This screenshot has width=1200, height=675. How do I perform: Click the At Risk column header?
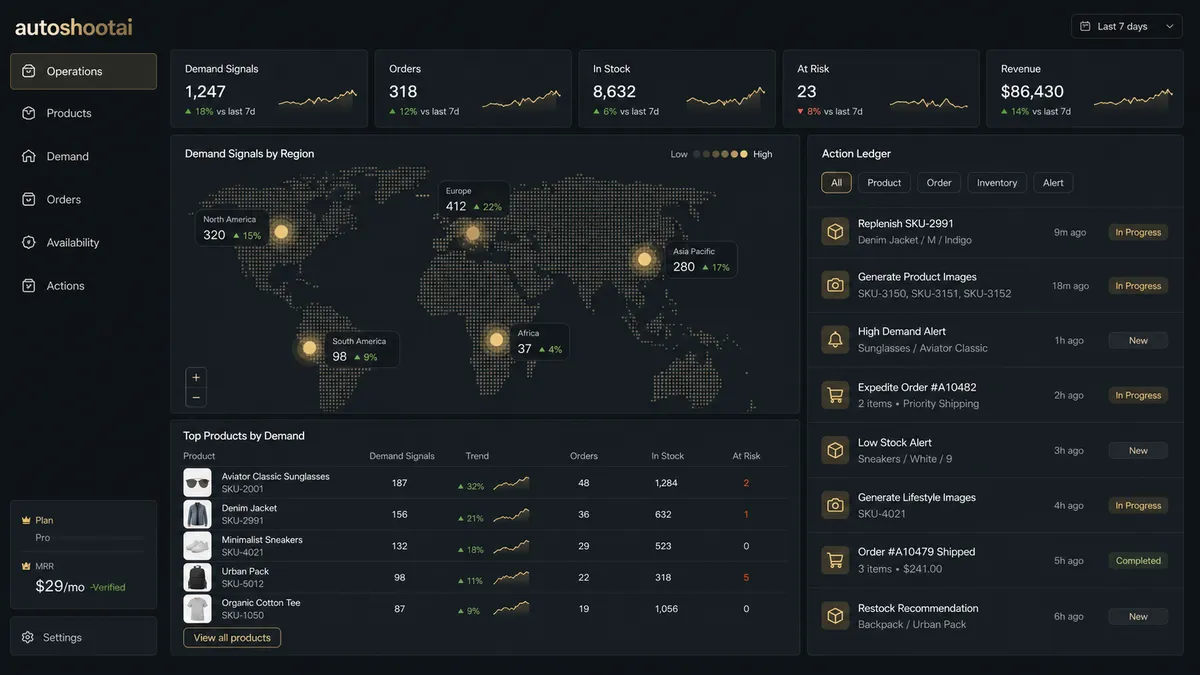click(746, 456)
